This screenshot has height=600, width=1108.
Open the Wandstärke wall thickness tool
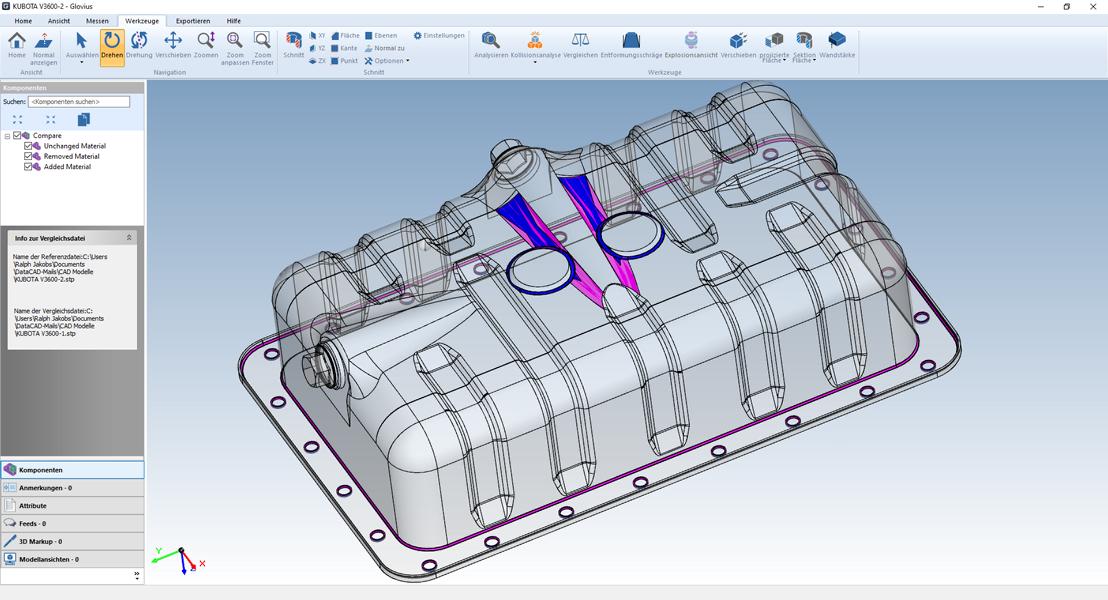837,46
